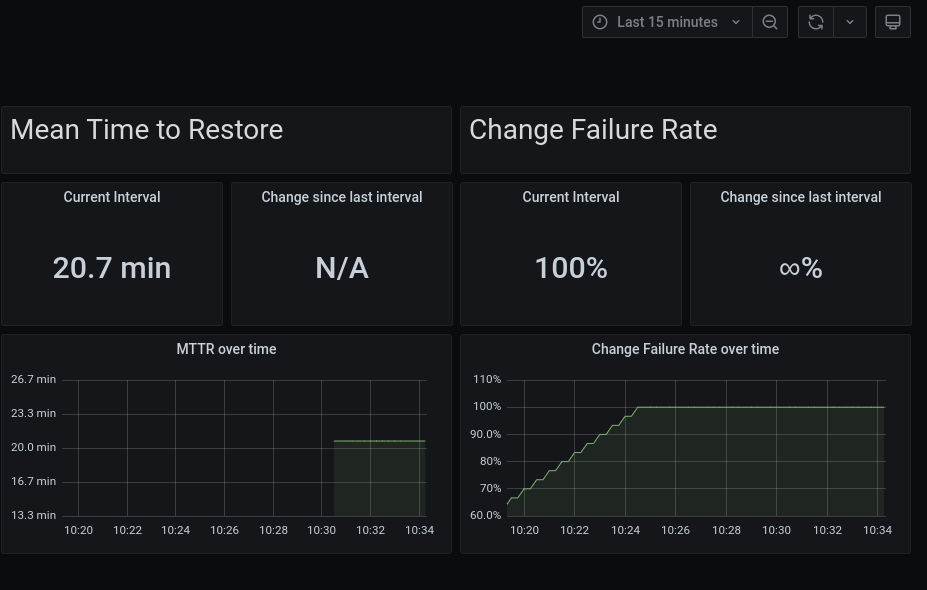This screenshot has width=927, height=590.
Task: Click the 110% axis label
Action: tap(487, 380)
